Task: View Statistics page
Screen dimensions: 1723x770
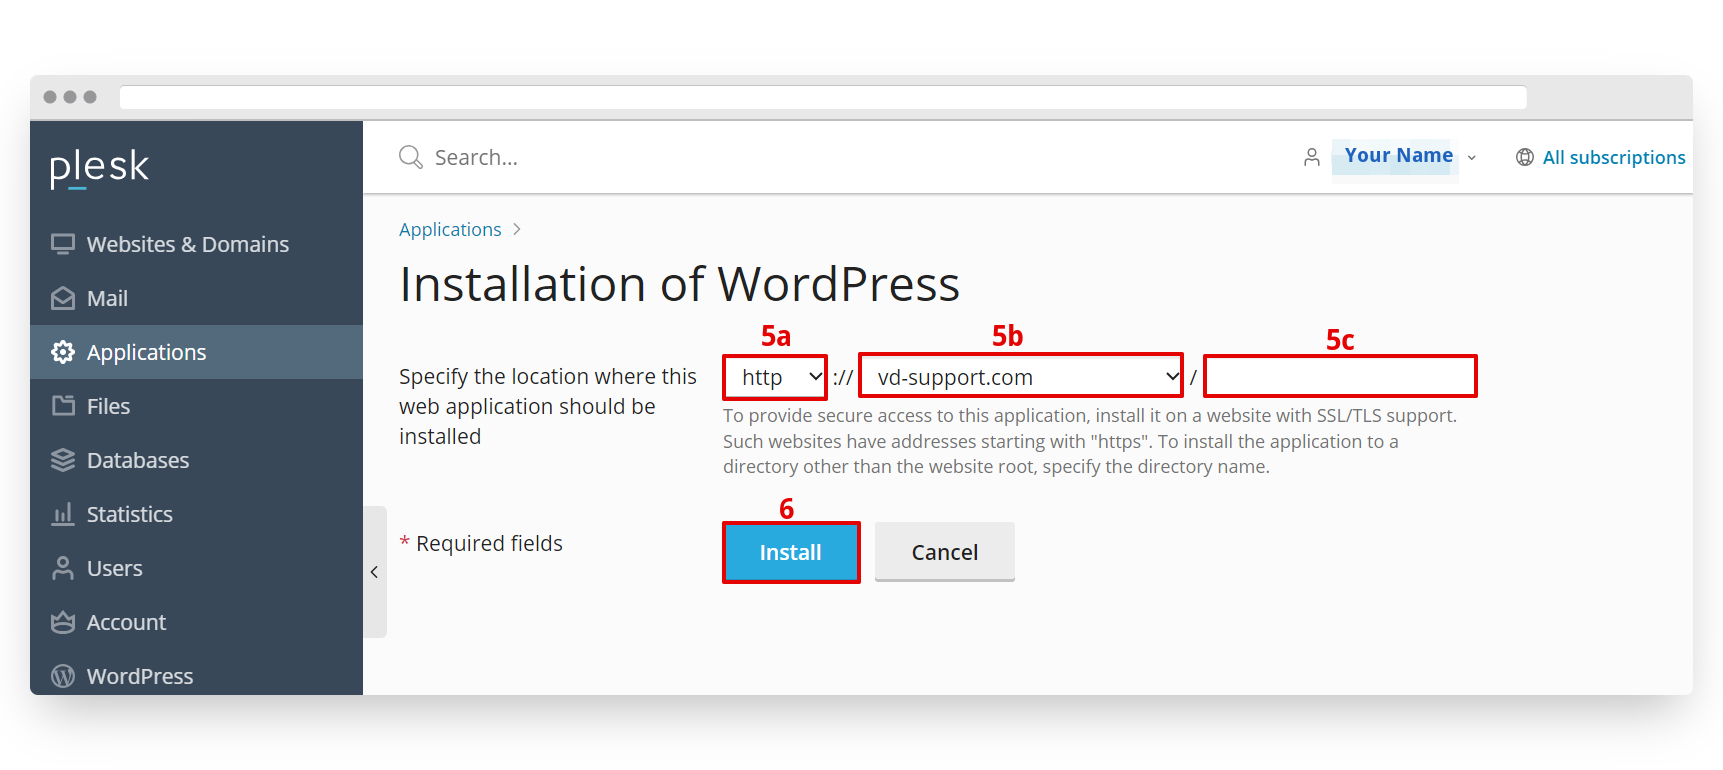Action: (x=196, y=514)
